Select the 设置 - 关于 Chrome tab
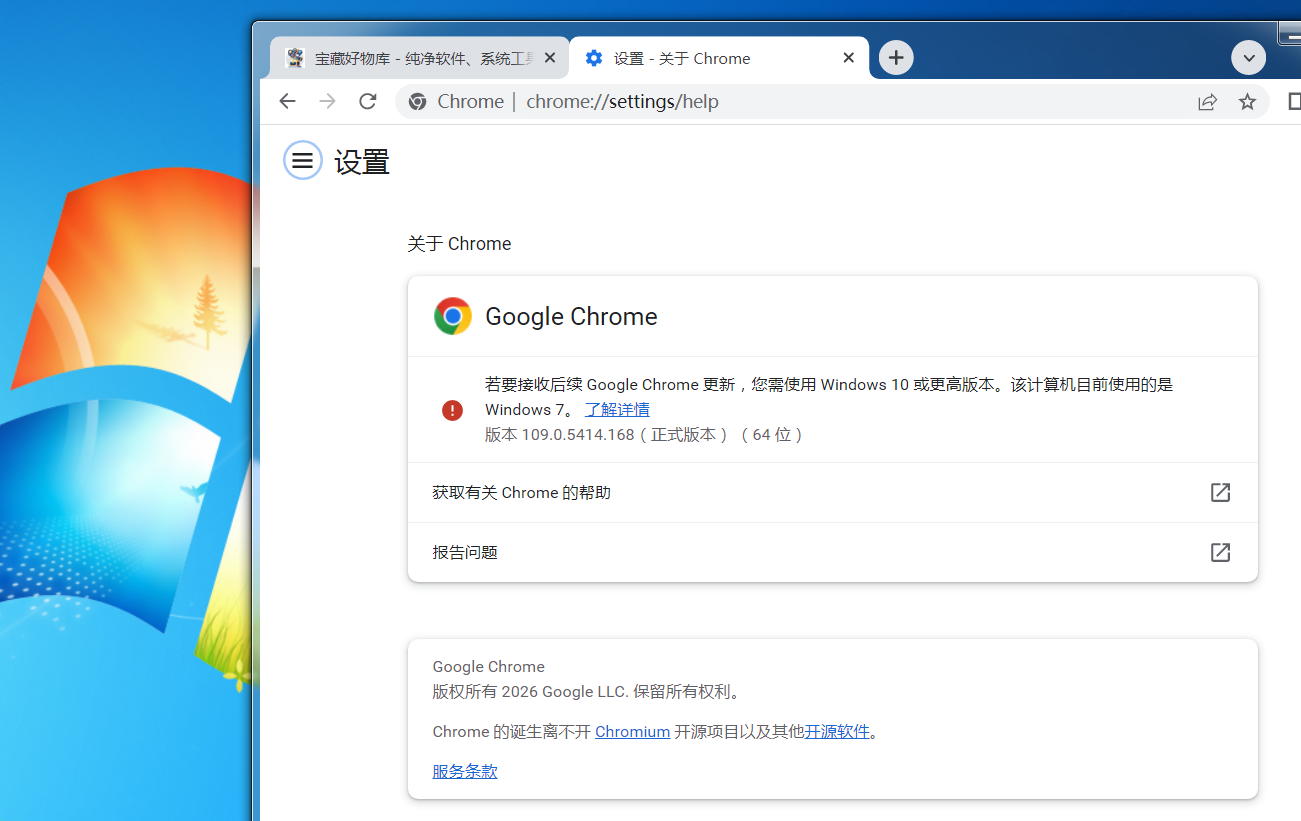 [x=719, y=58]
